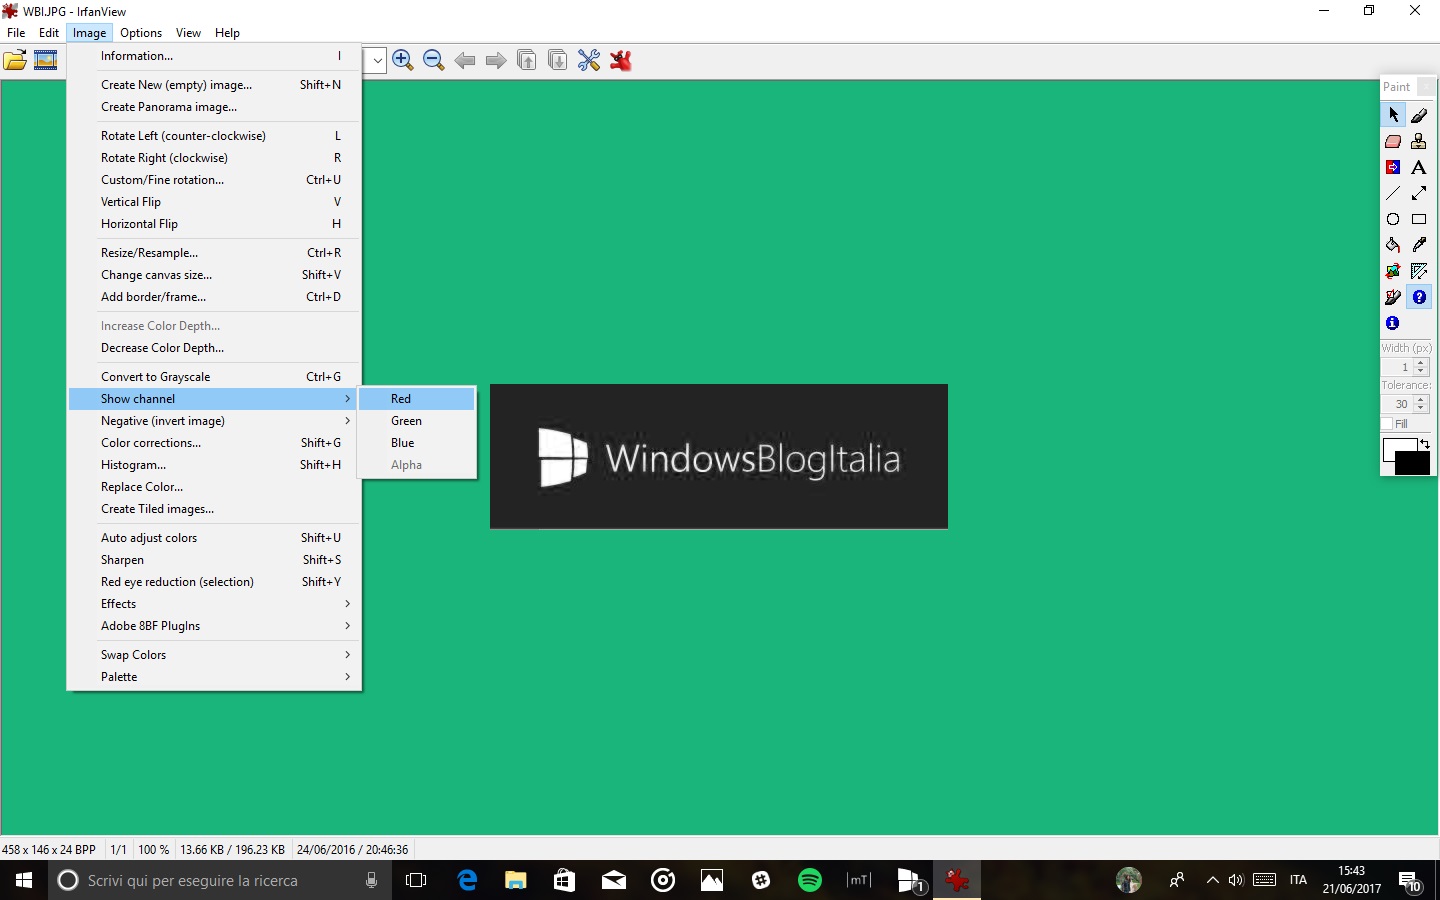Expand the Adobe 8BF PlugIns submenu

tap(347, 626)
